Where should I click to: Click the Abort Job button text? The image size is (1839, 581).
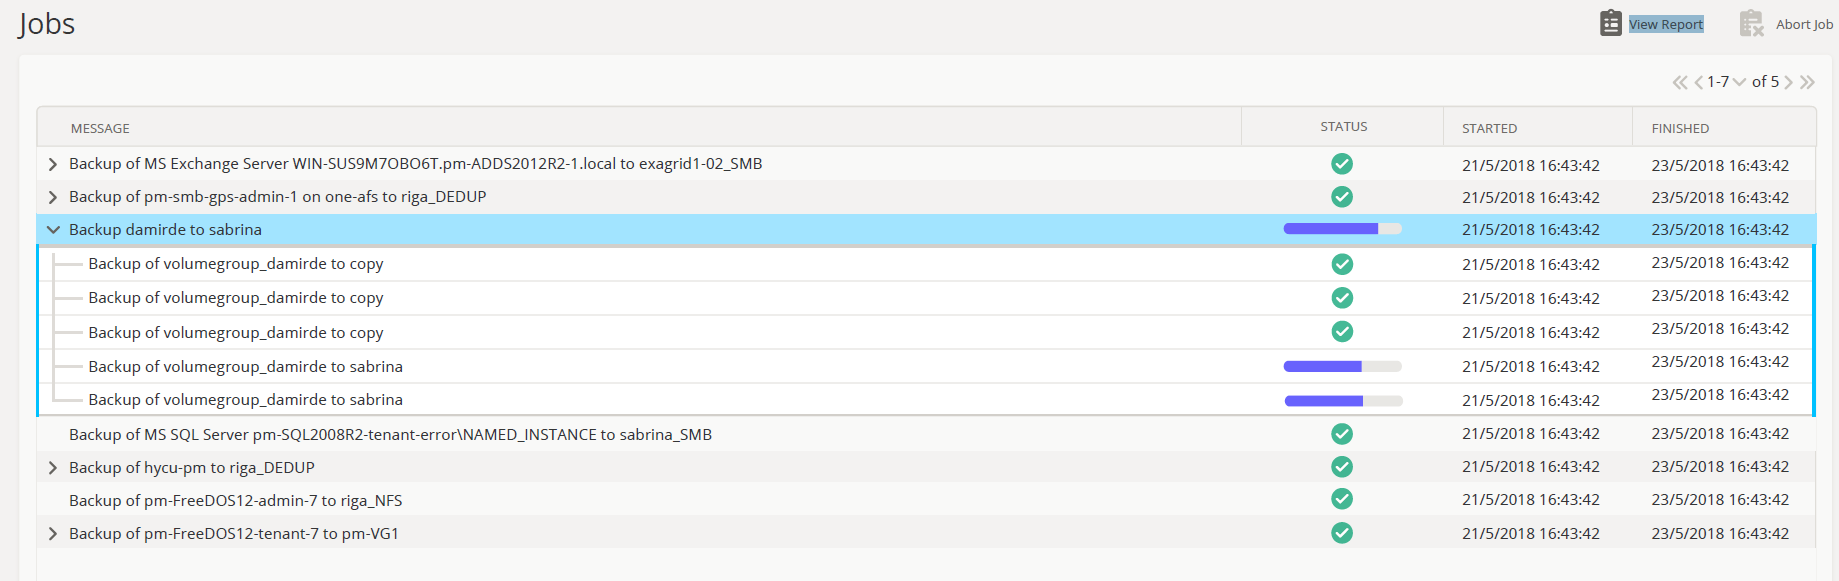tap(1804, 24)
